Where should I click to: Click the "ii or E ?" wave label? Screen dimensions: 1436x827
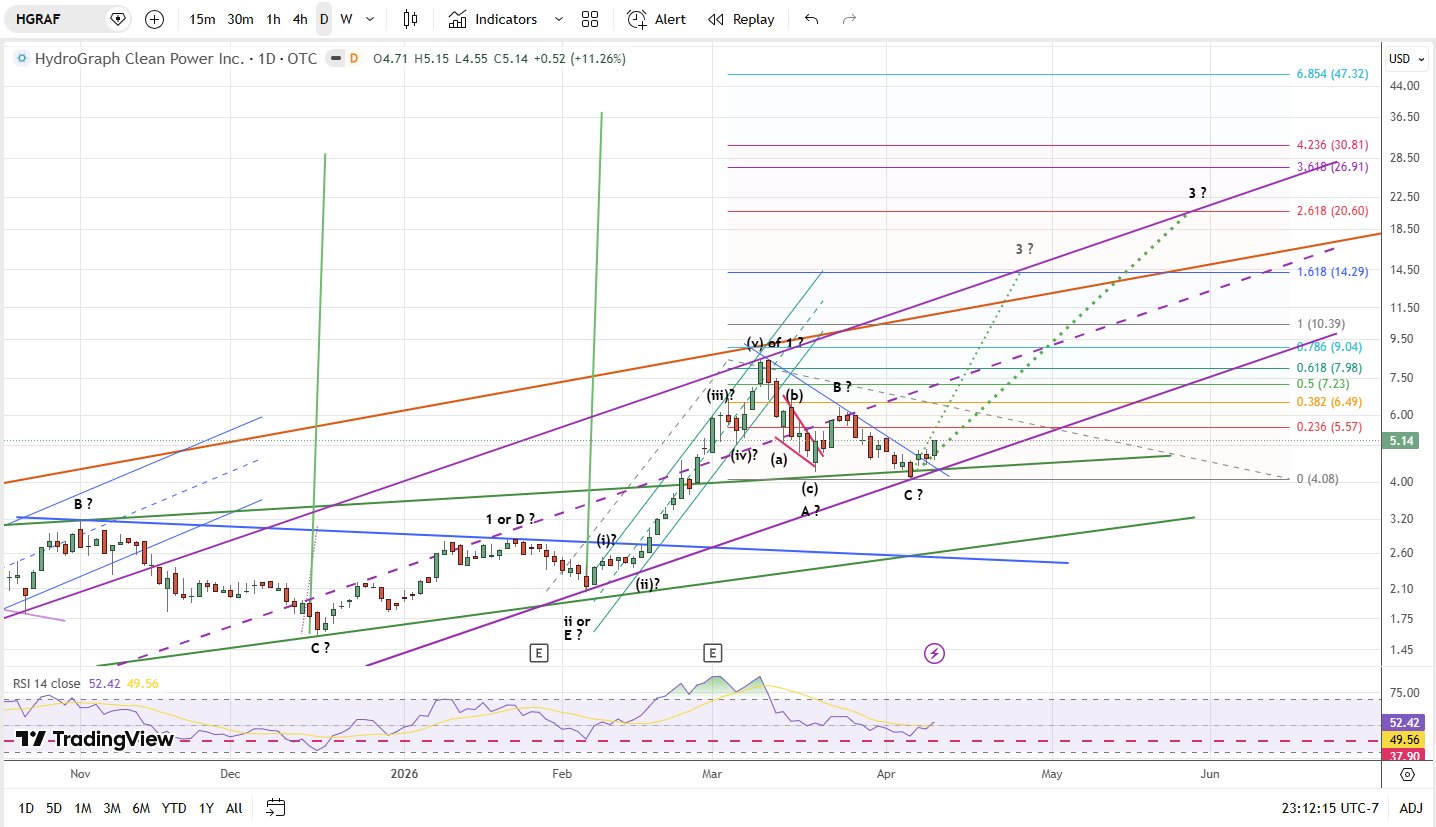click(x=576, y=627)
